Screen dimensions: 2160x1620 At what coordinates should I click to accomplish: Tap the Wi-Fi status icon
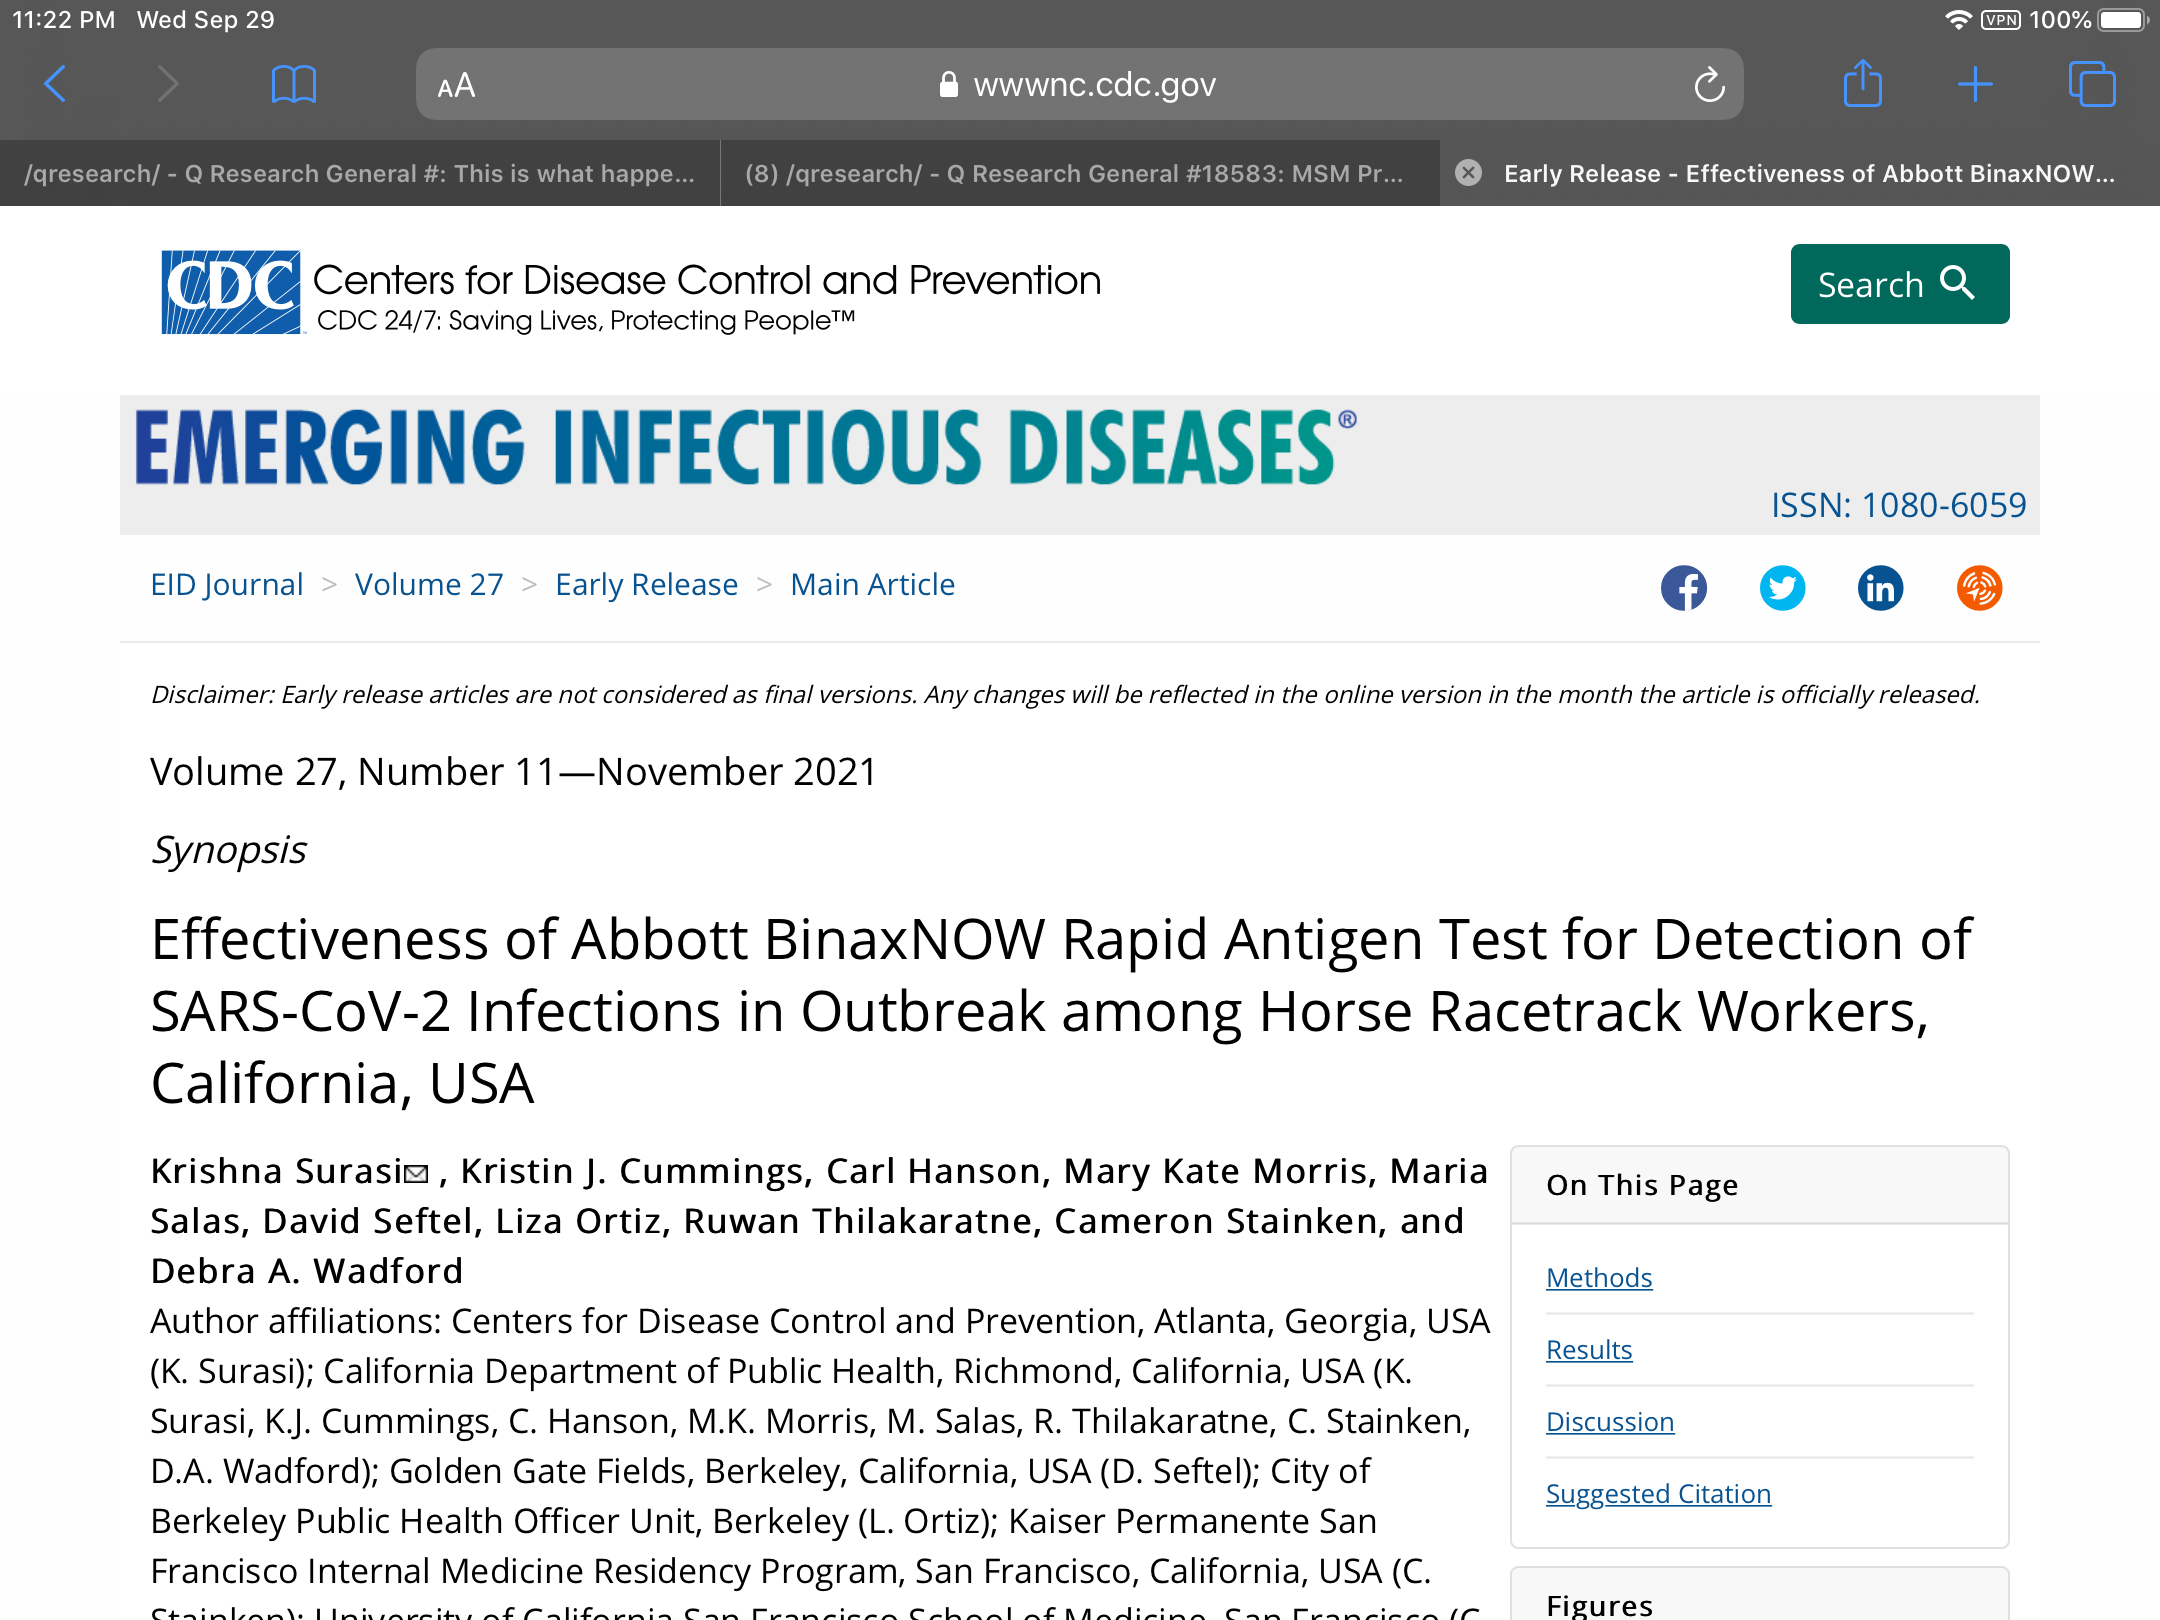click(1958, 20)
